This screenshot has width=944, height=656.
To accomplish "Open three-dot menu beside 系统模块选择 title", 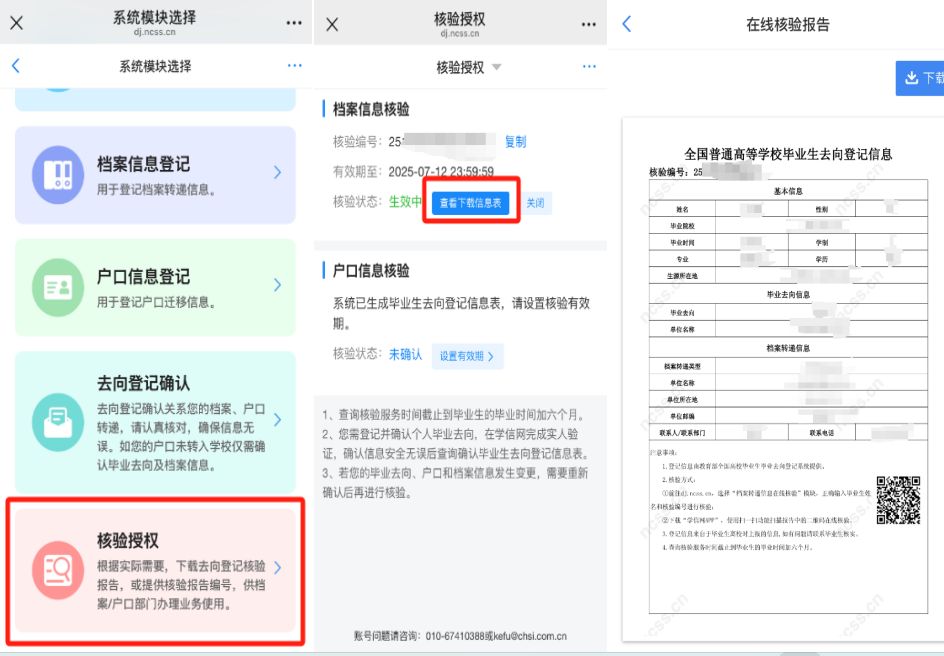I will (293, 23).
